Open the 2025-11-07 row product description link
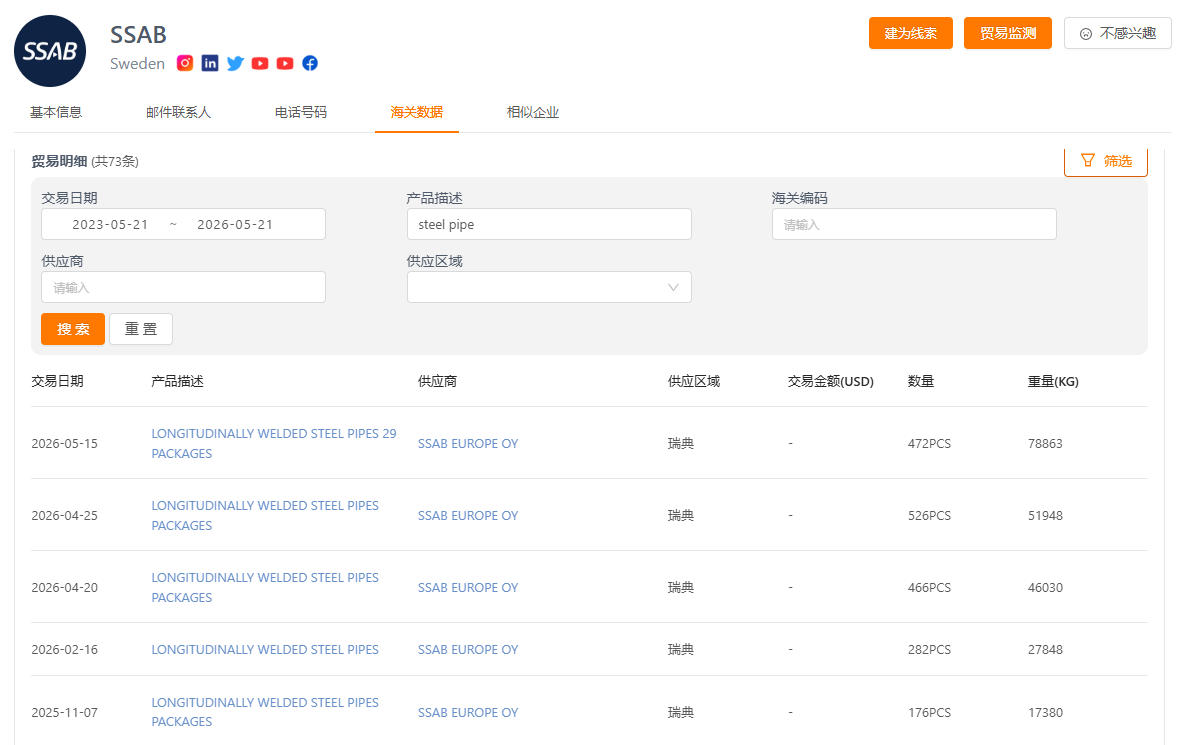 [x=265, y=712]
